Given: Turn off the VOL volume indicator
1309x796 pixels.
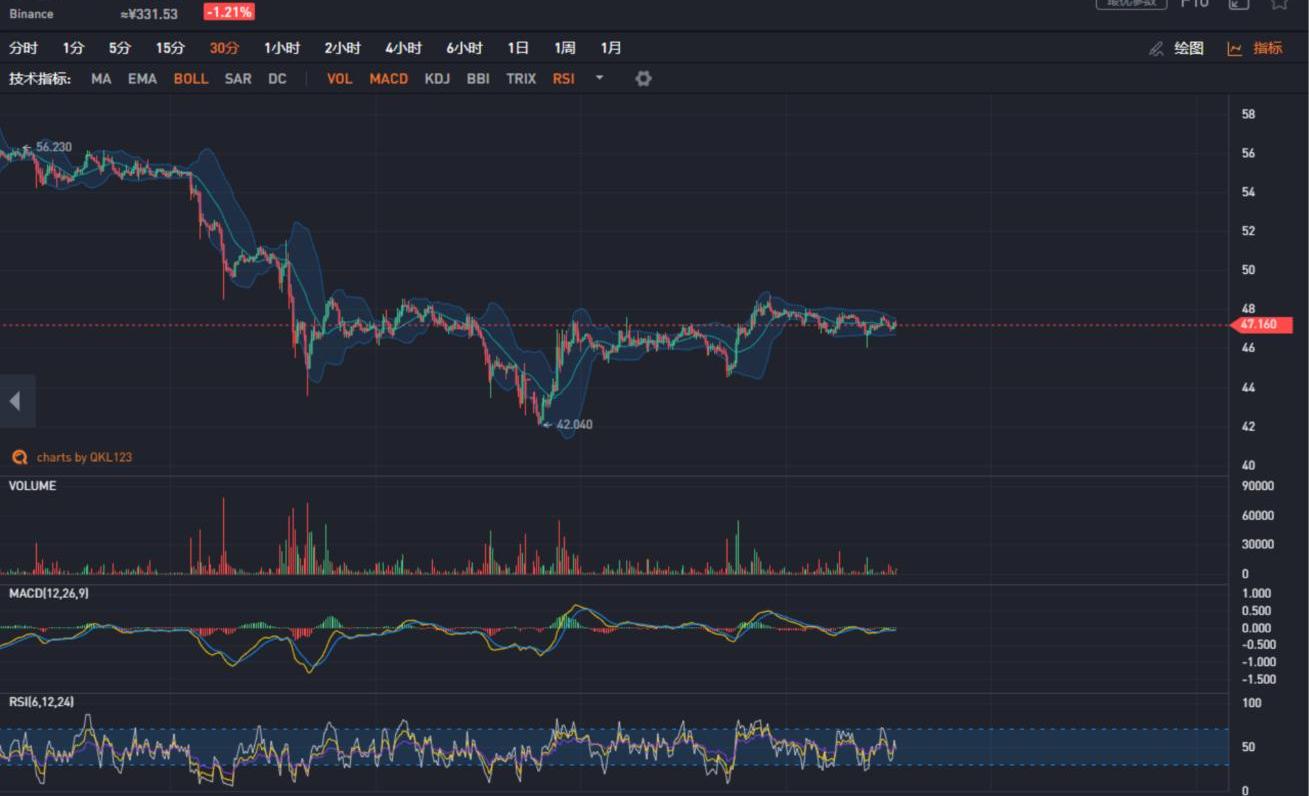Looking at the screenshot, I should [339, 78].
